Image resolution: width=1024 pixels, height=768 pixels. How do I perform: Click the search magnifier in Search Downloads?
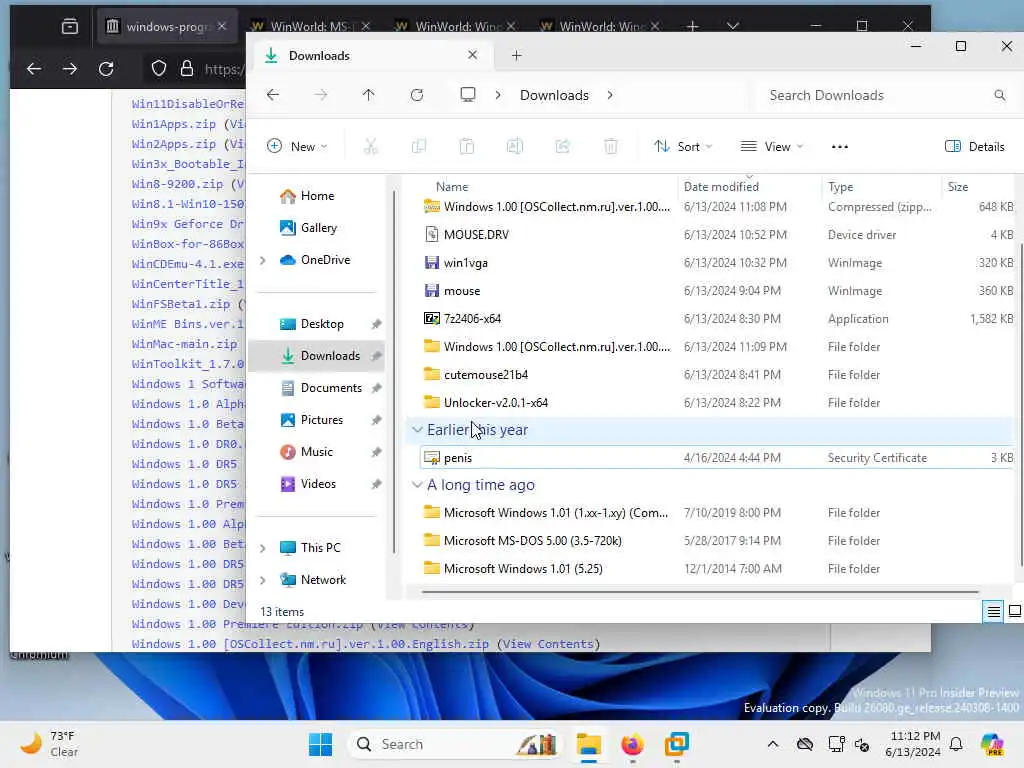click(x=1000, y=95)
